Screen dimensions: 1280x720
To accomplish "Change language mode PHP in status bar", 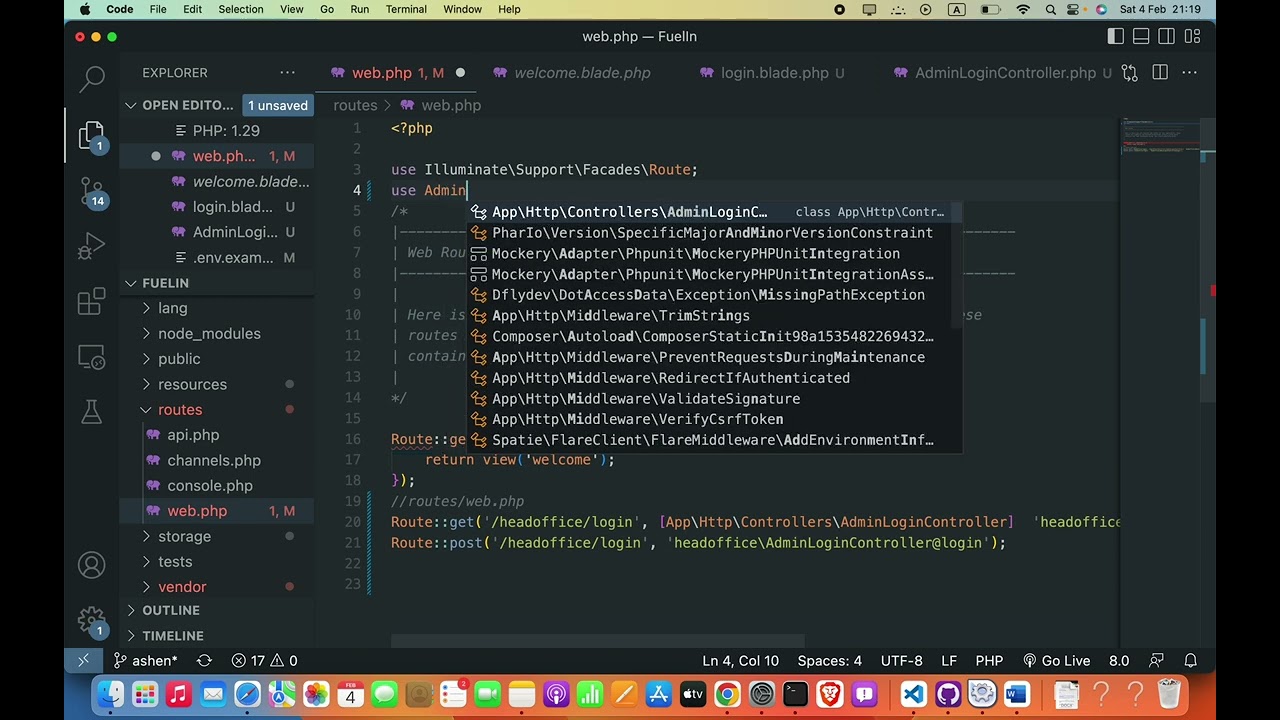I will tap(989, 660).
